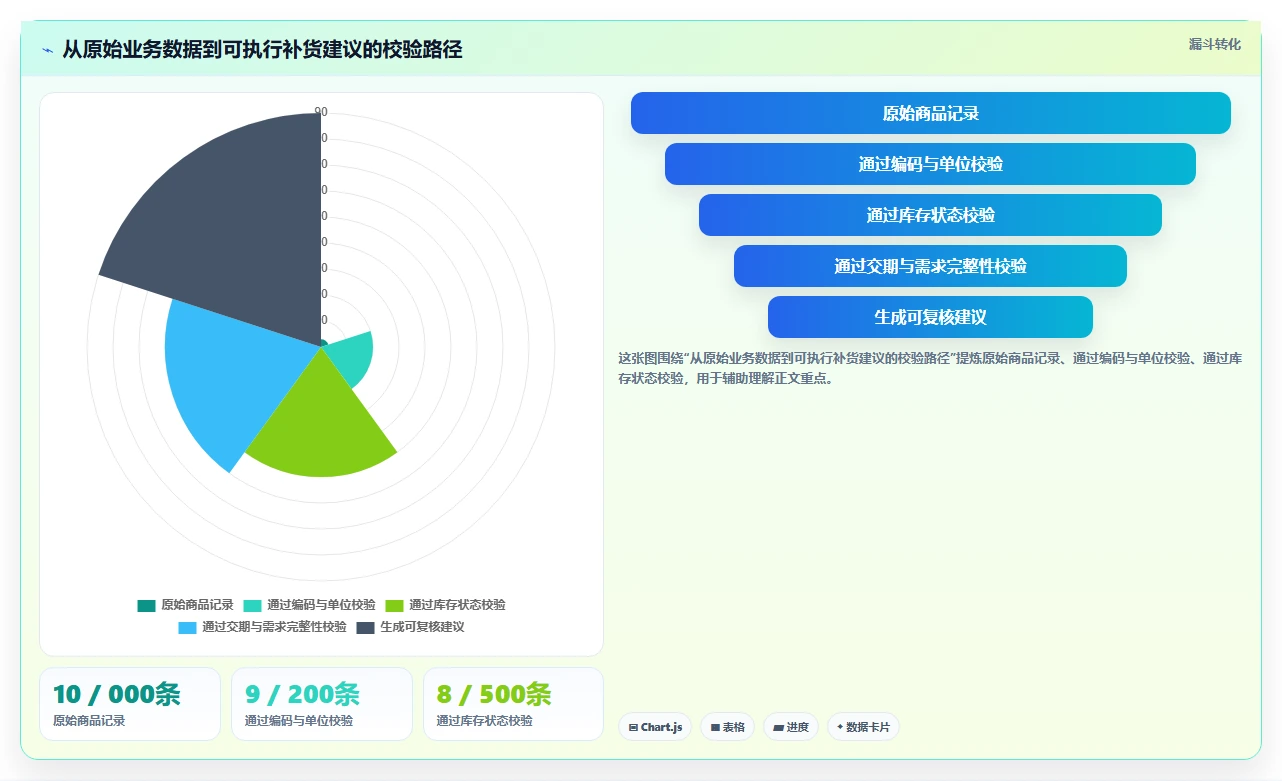
Task: Toggle 通过库存状态校验 legend swatch
Action: click(395, 605)
